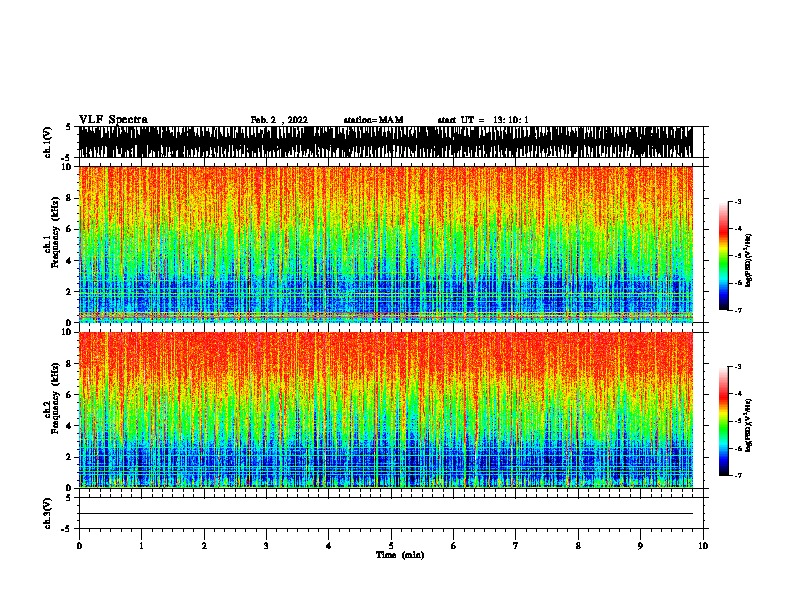The height and width of the screenshot is (612, 792).
Task: Click the ch.1 color scale bar
Action: tap(724, 256)
